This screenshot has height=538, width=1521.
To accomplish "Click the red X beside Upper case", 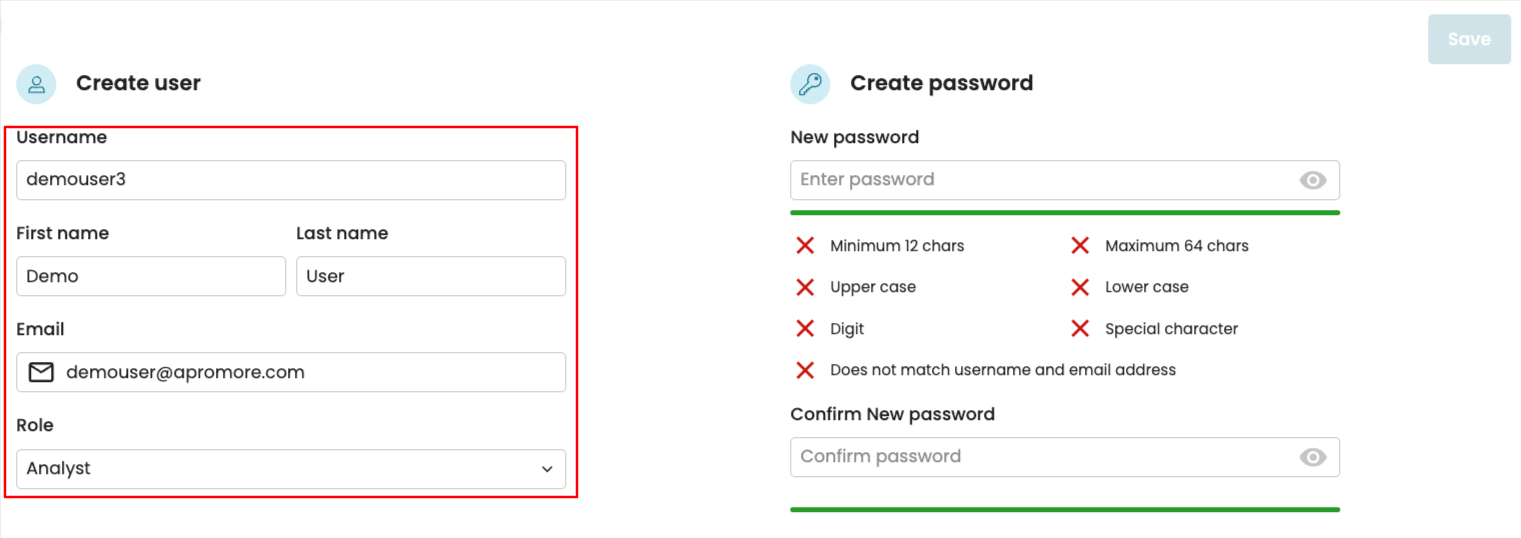I will click(x=805, y=288).
